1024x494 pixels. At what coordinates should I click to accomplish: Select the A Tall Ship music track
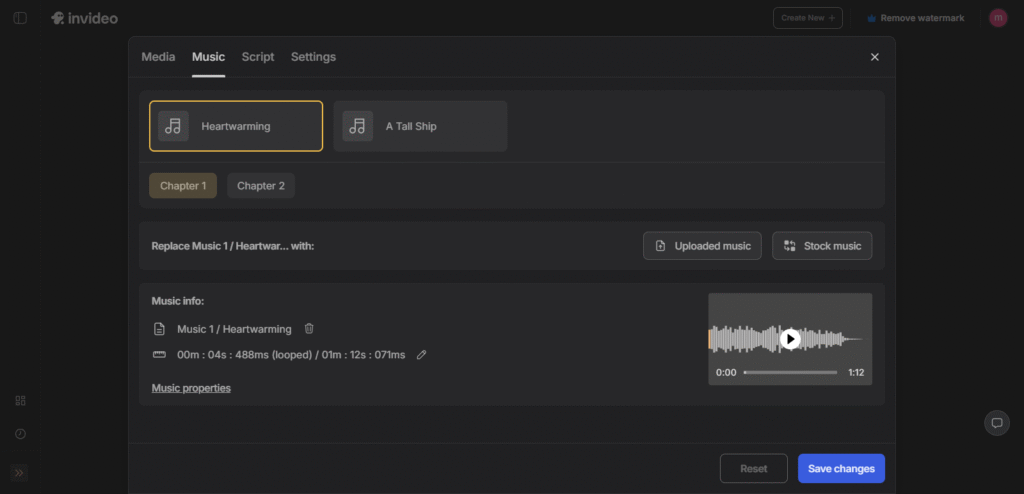(x=420, y=126)
